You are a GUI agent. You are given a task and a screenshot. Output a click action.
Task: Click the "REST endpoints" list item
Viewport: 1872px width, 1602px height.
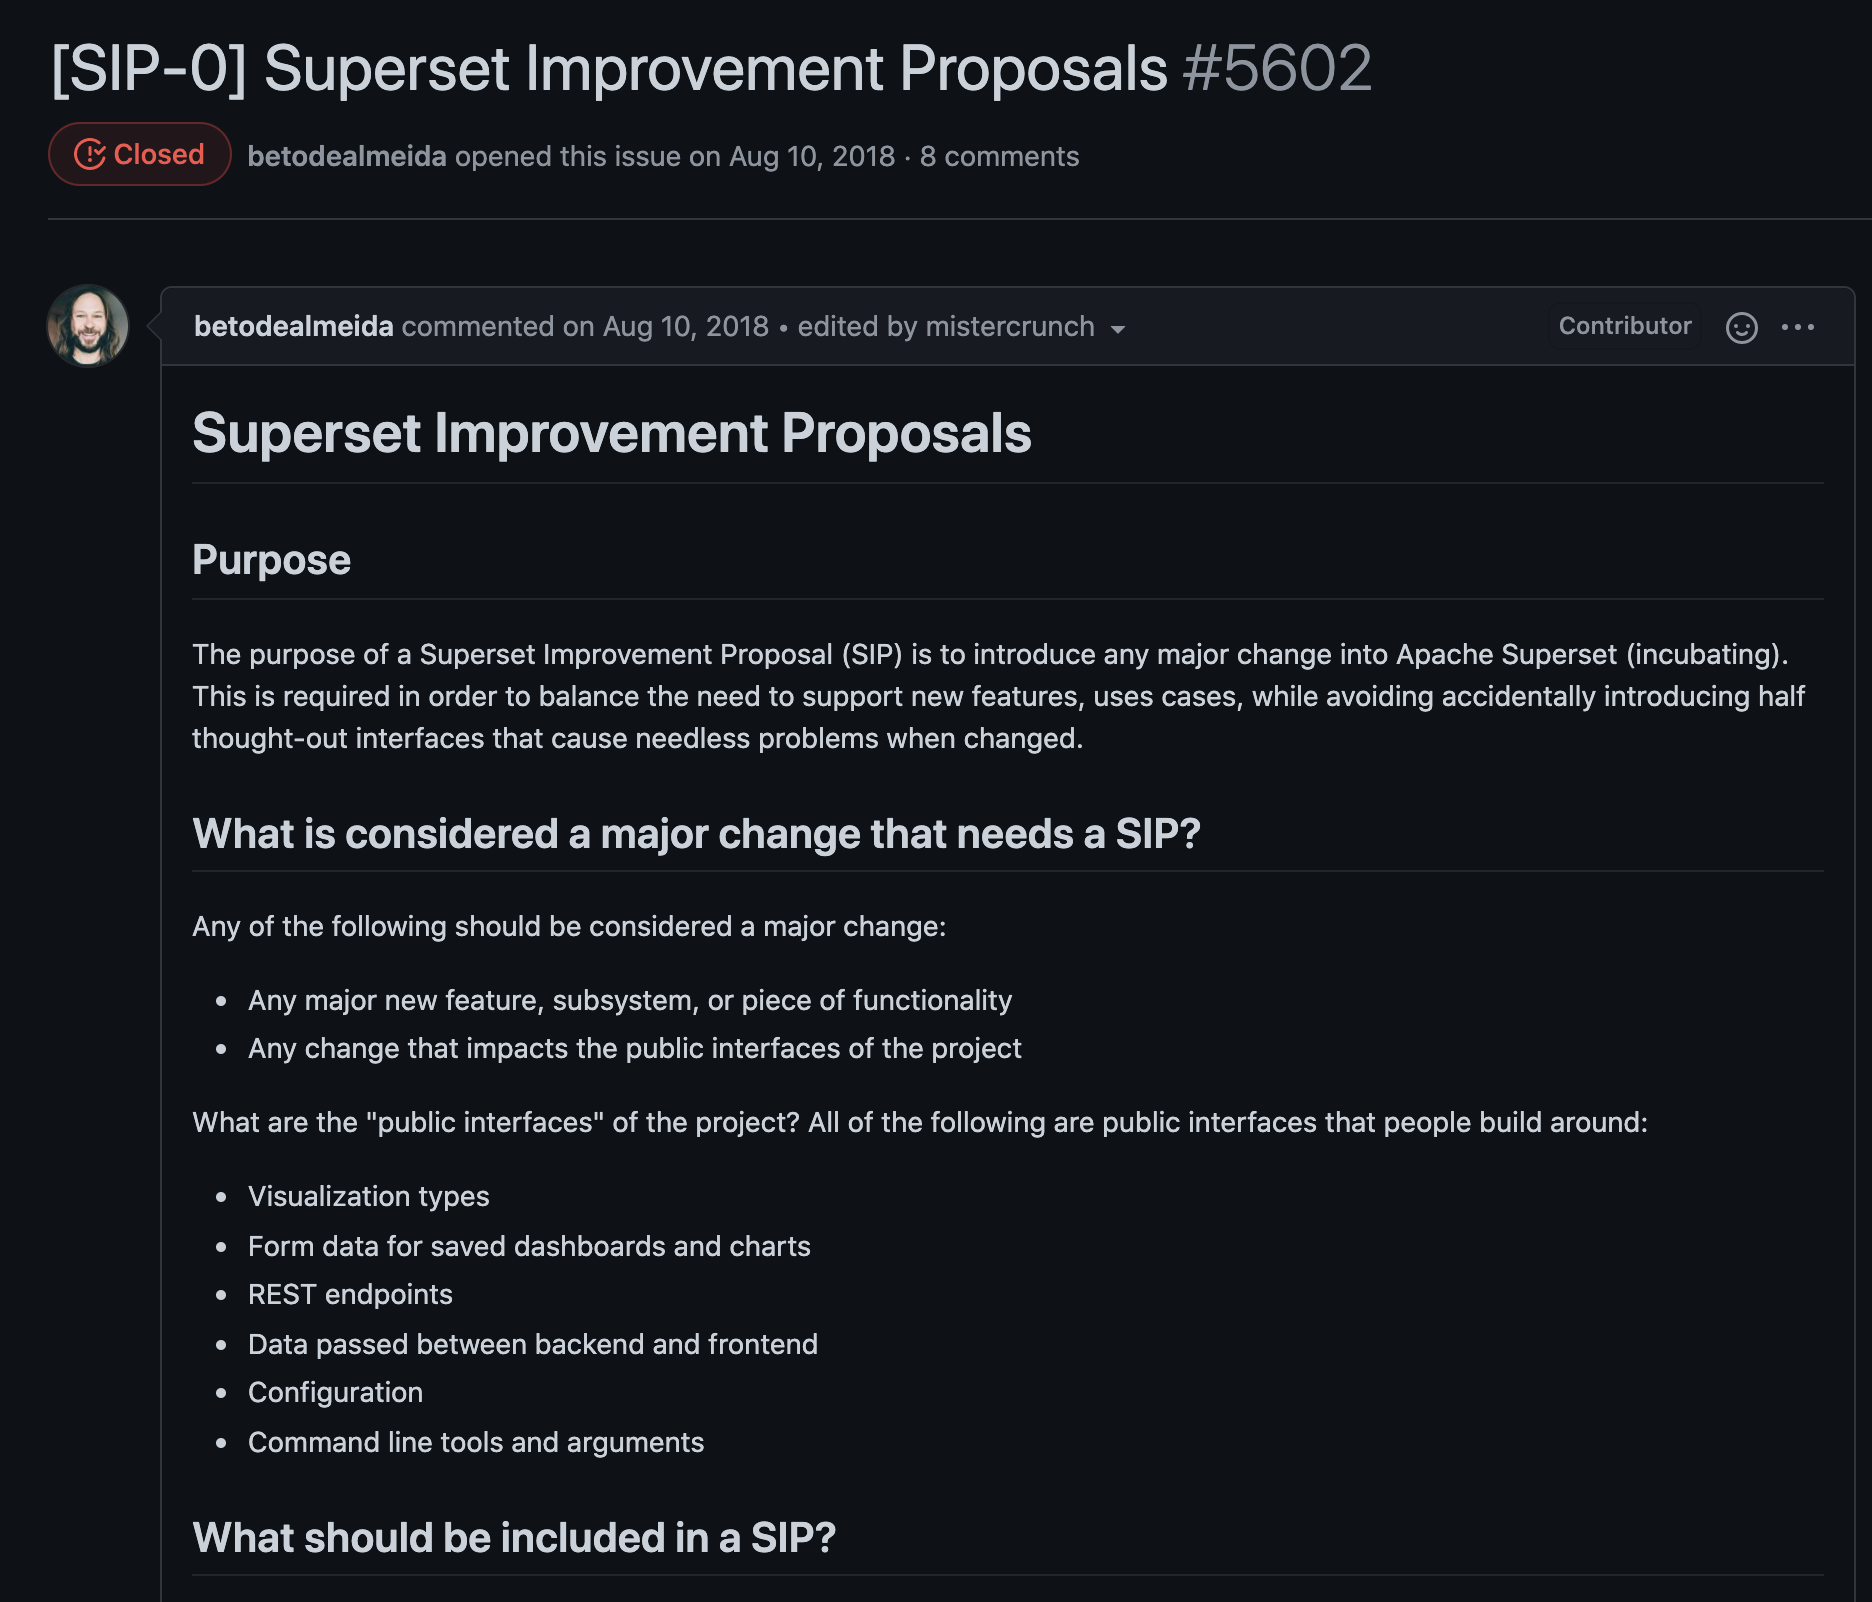pyautogui.click(x=350, y=1294)
